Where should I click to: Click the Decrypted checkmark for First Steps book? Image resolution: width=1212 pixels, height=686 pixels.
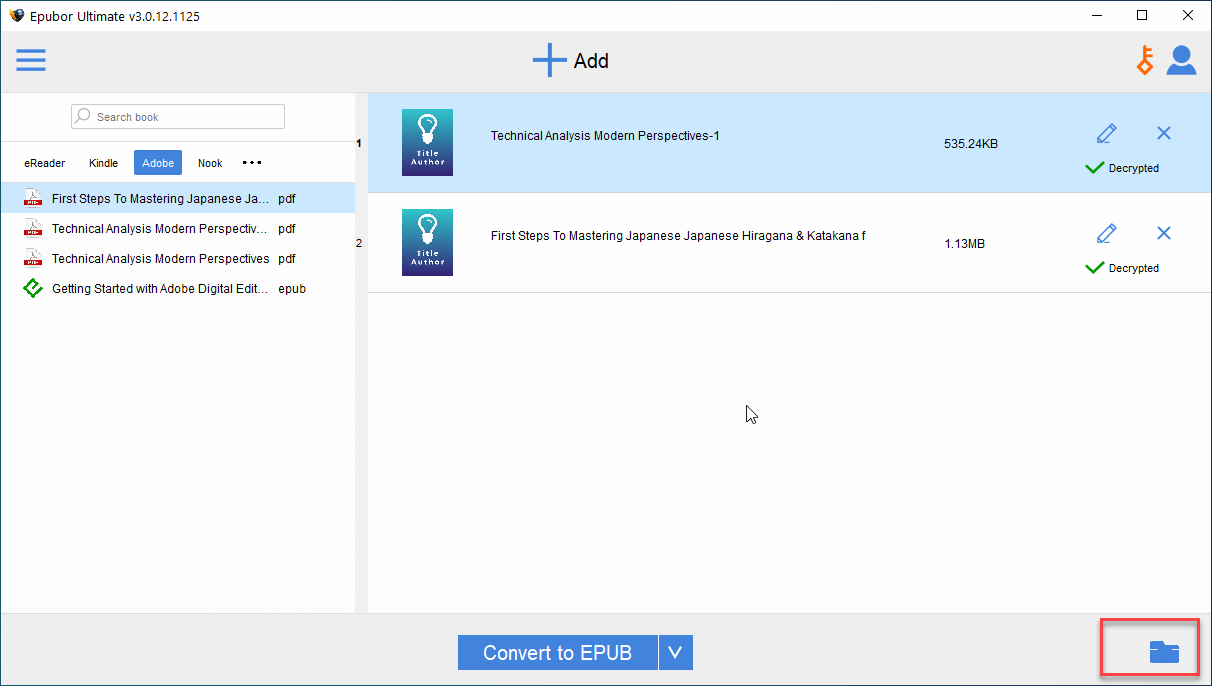[1095, 268]
